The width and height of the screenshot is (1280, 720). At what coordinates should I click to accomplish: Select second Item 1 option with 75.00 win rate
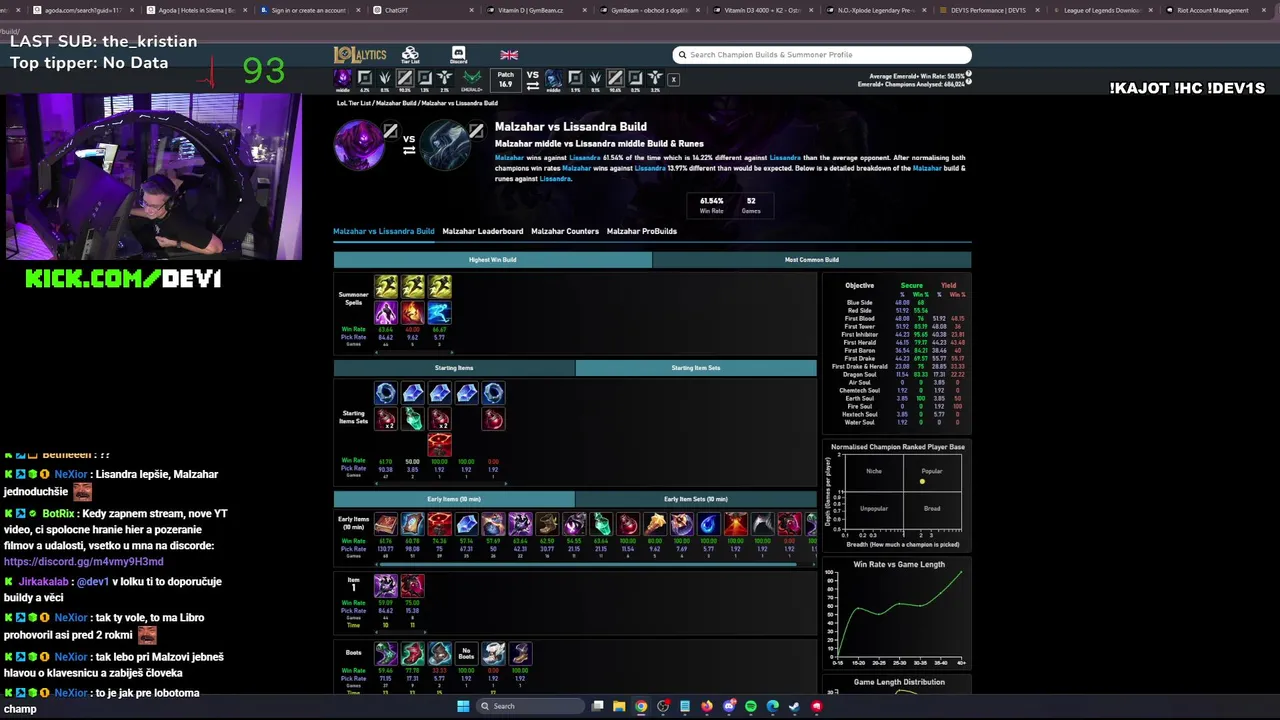(412, 586)
